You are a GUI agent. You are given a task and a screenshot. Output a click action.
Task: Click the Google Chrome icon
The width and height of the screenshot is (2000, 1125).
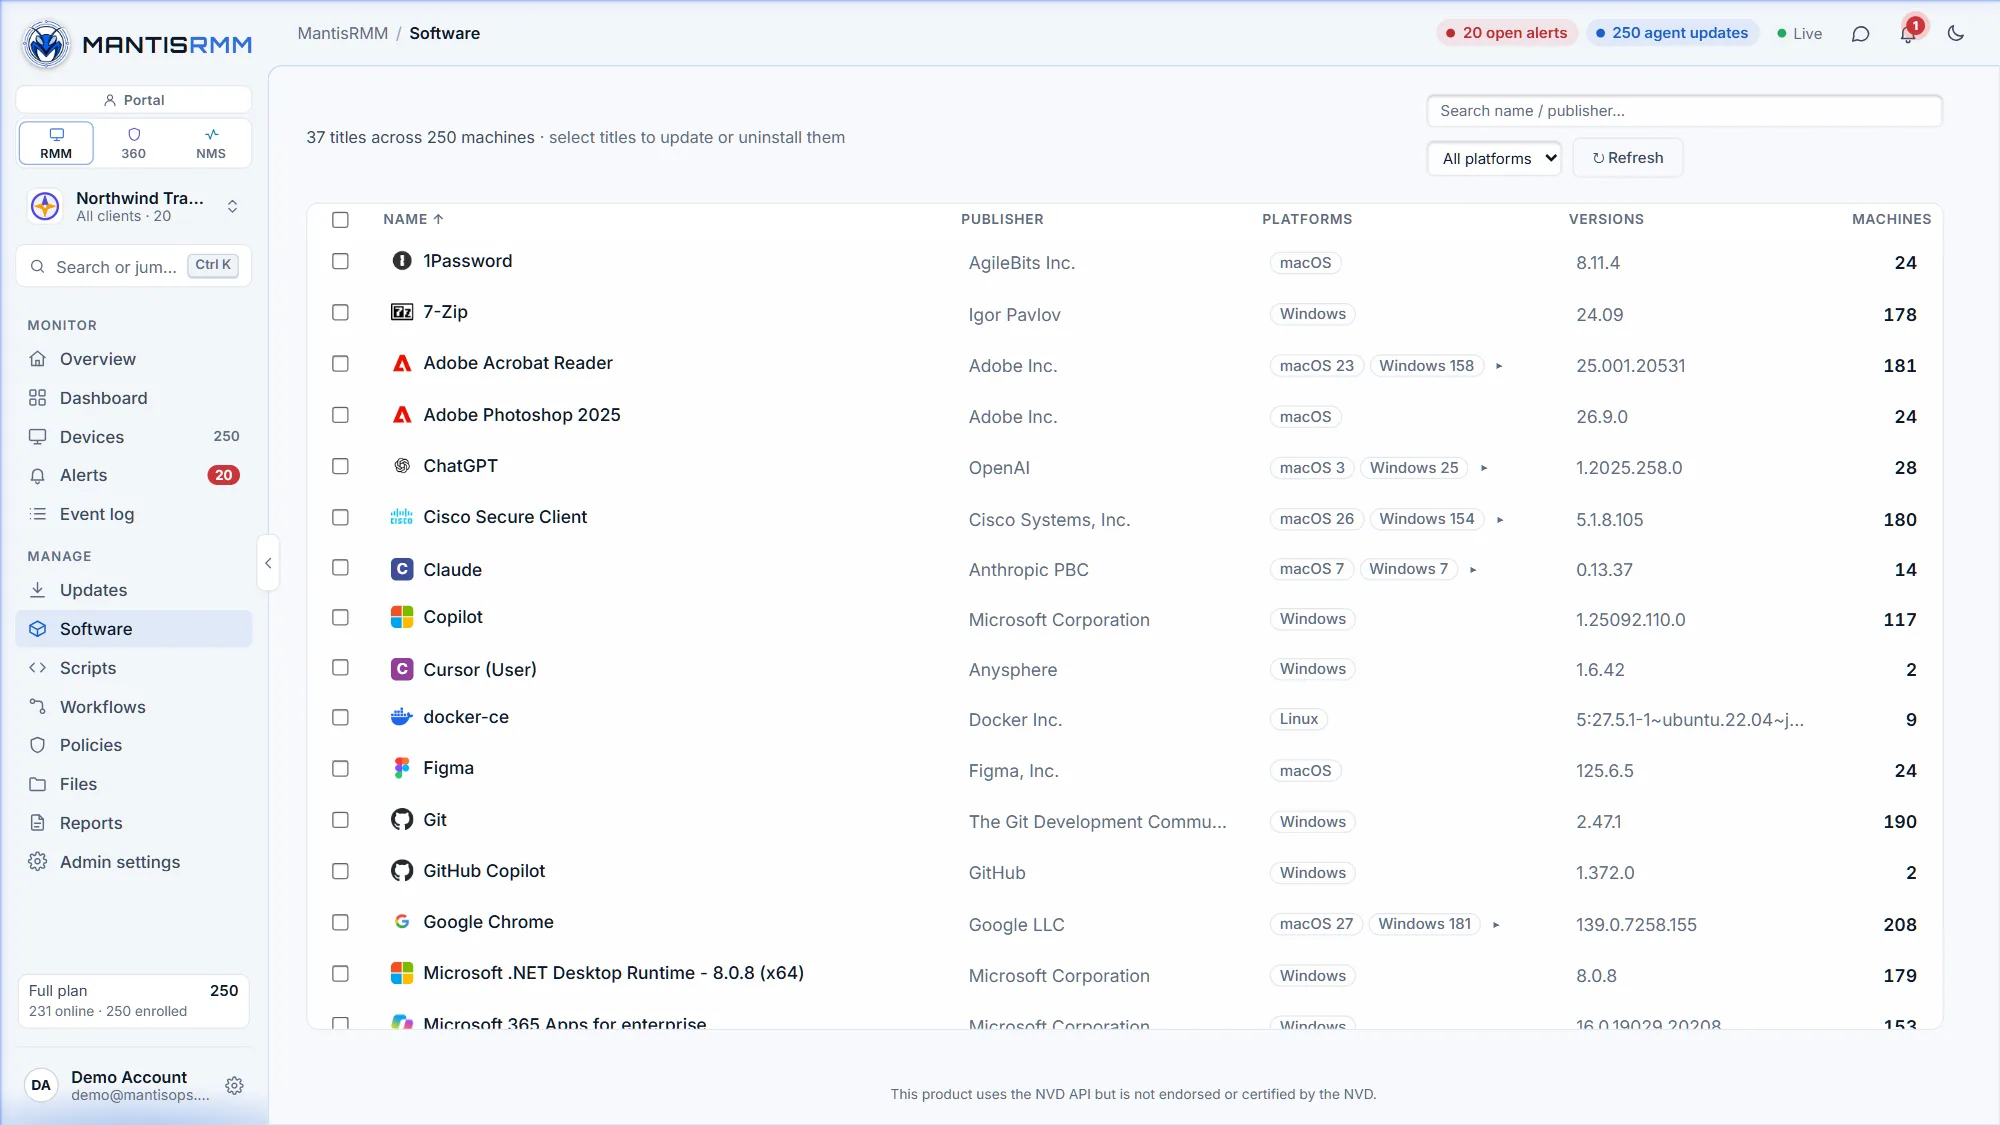point(402,922)
